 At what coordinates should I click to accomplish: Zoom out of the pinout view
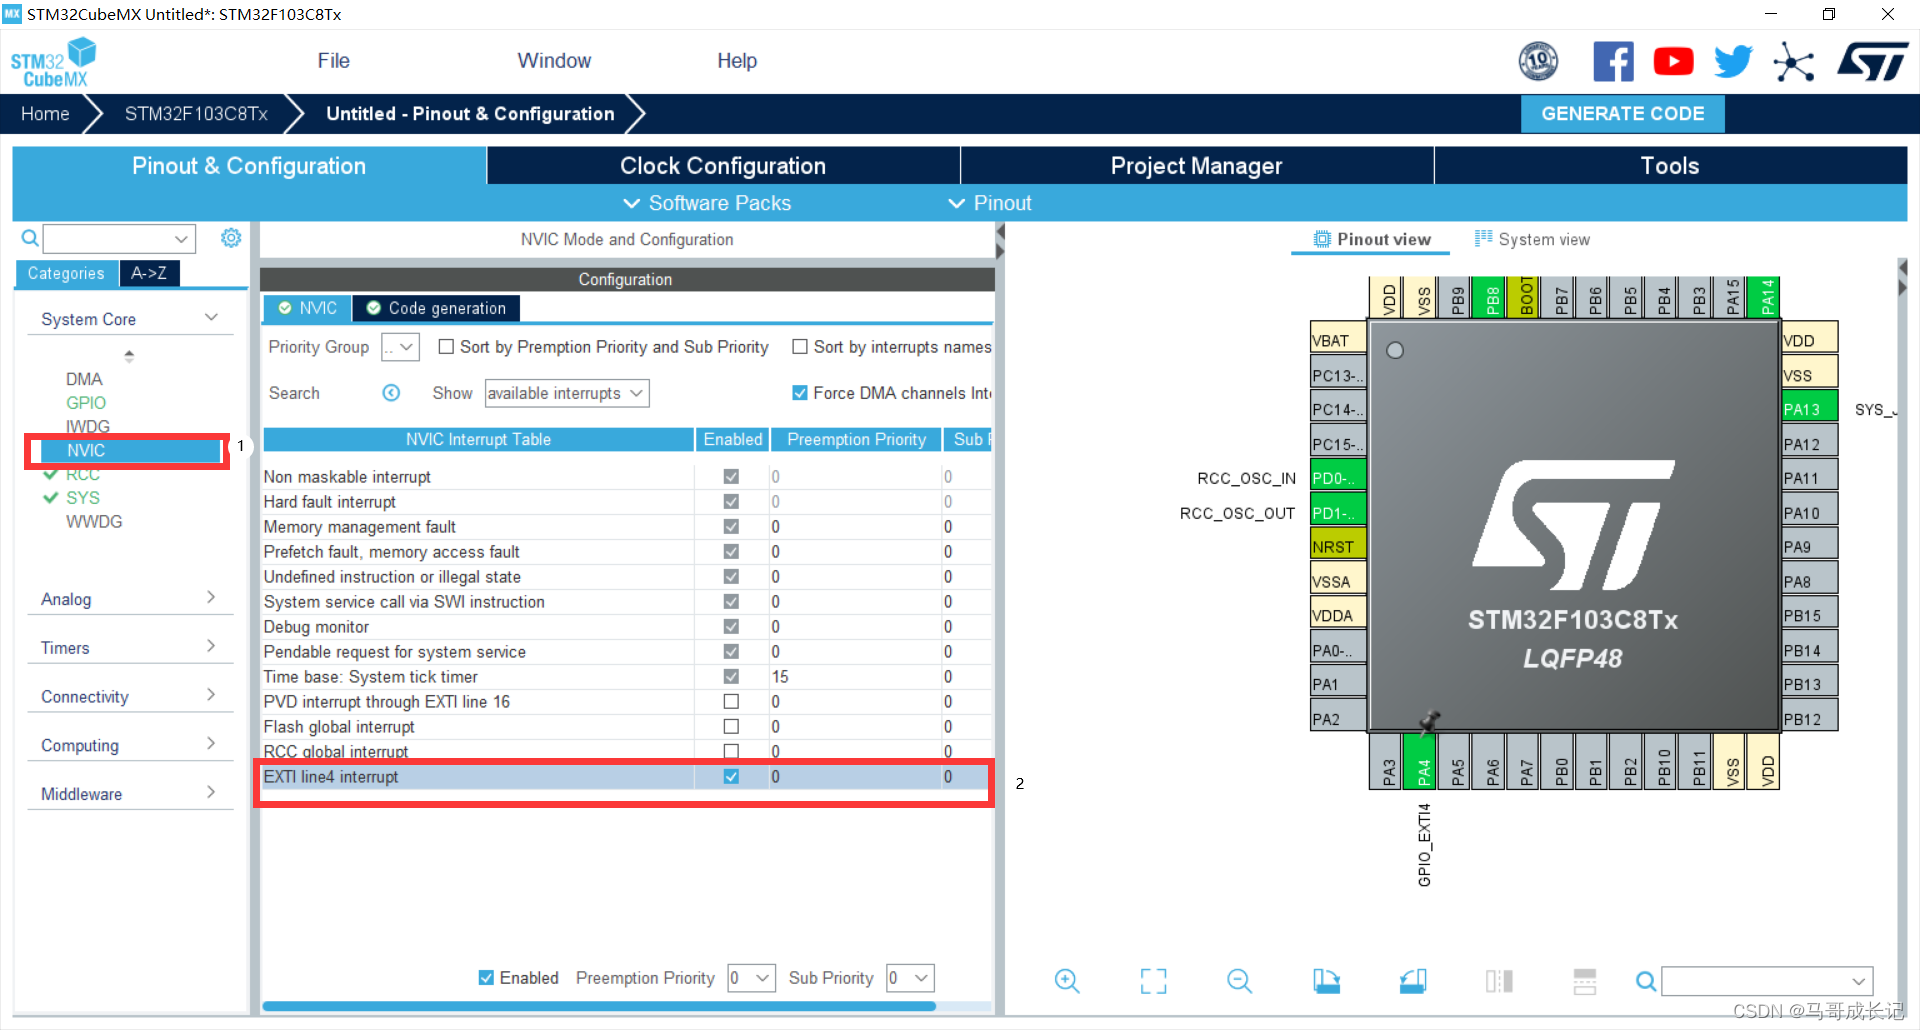tap(1239, 981)
